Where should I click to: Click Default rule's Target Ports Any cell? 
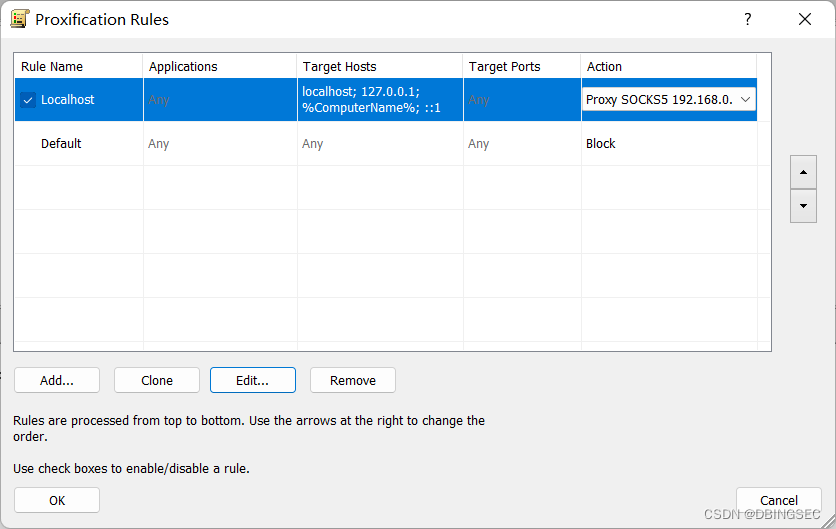[x=522, y=143]
